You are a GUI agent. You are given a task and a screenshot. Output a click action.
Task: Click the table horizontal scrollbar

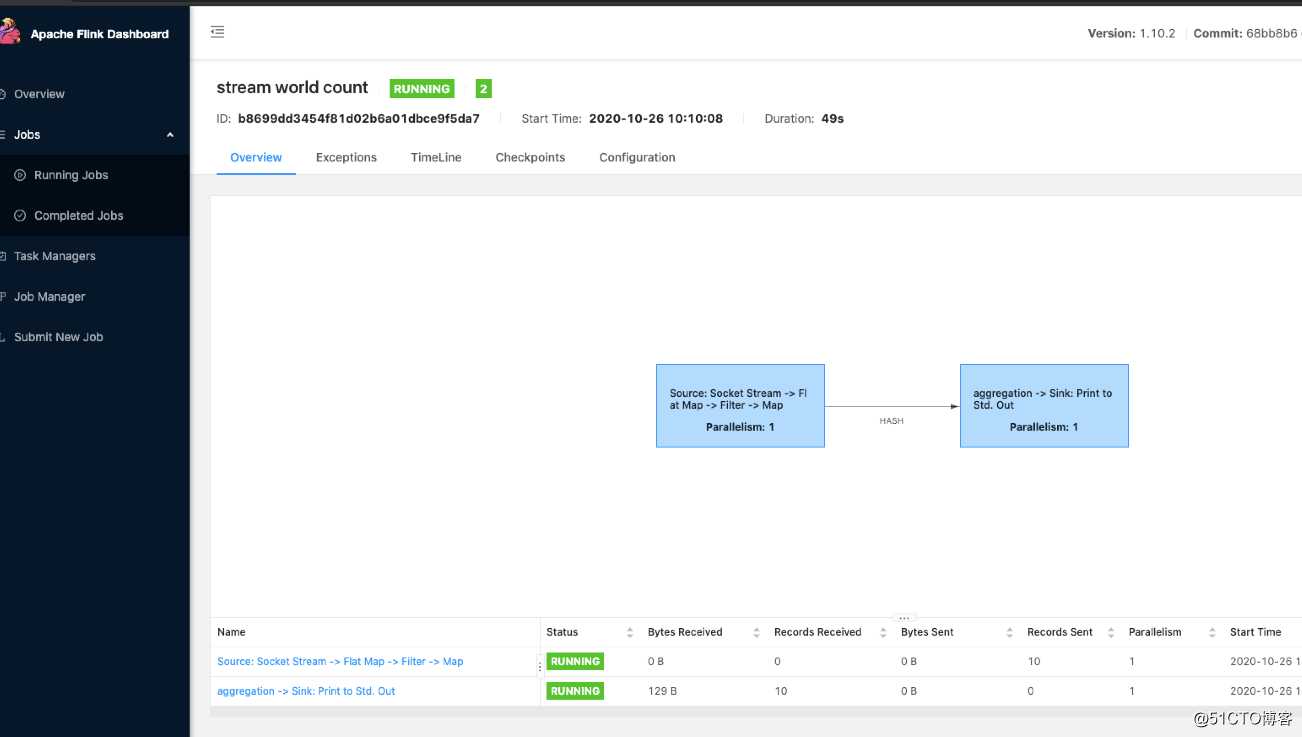point(756,711)
